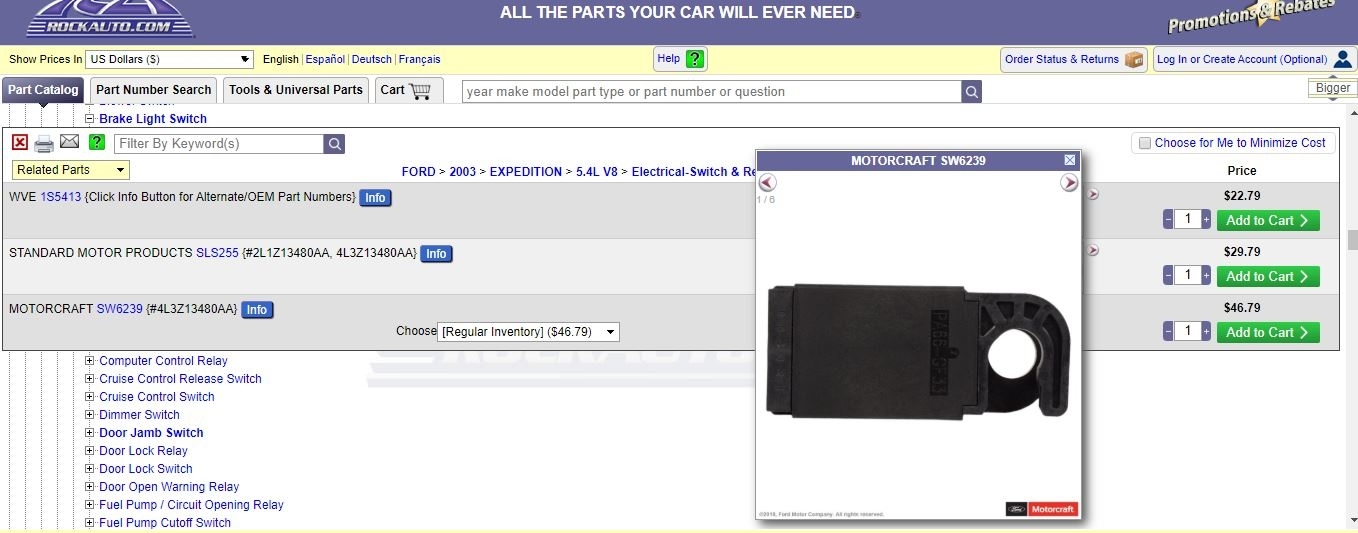This screenshot has height=533, width=1358.
Task: Expand the Cruise Control Release Switch node
Action: click(89, 379)
